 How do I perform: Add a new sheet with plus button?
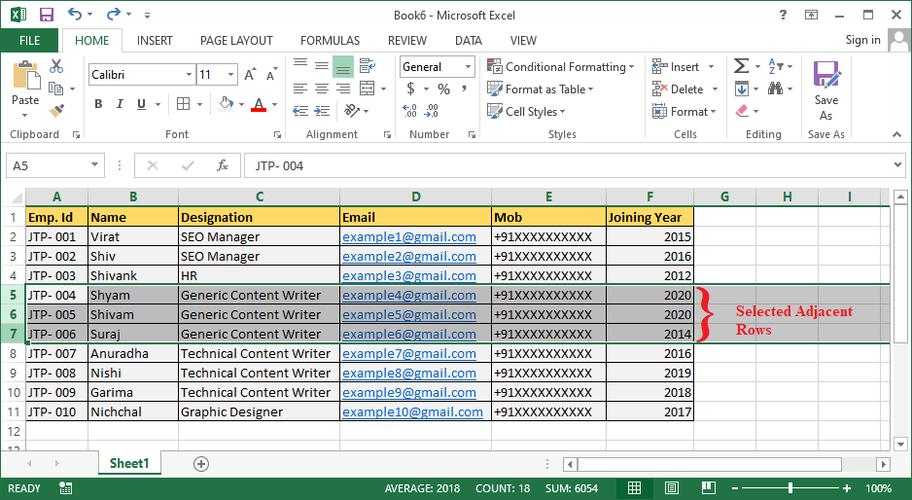201,463
